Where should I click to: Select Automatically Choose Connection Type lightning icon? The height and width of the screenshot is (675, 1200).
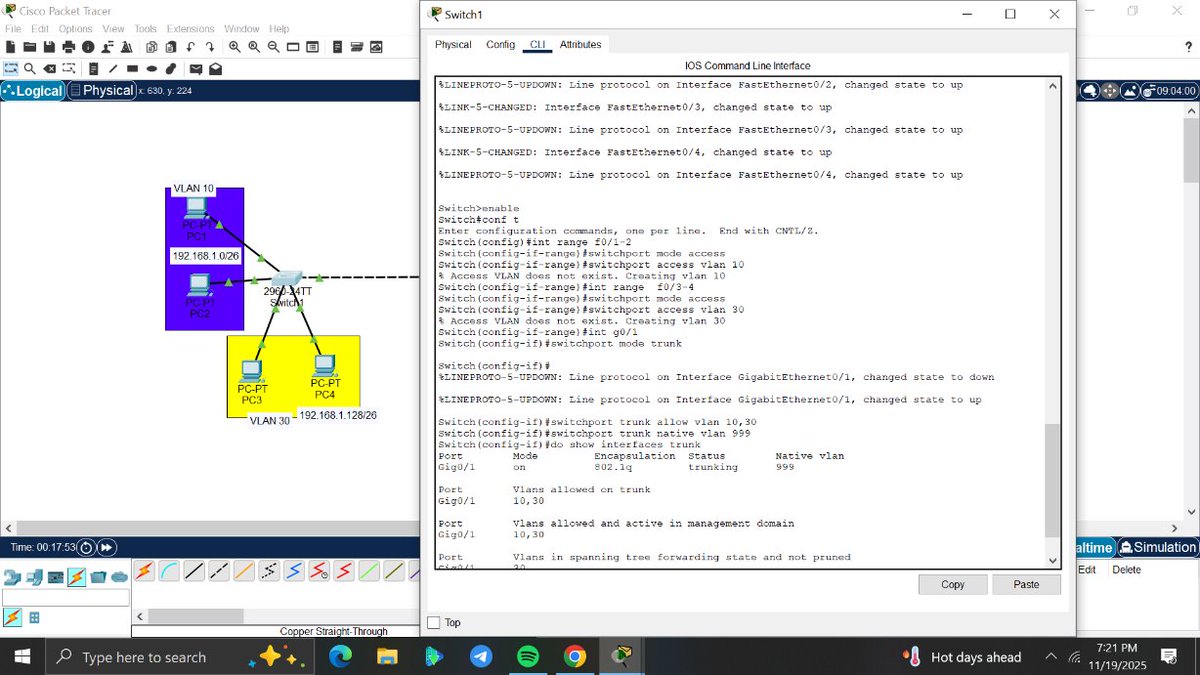143,570
